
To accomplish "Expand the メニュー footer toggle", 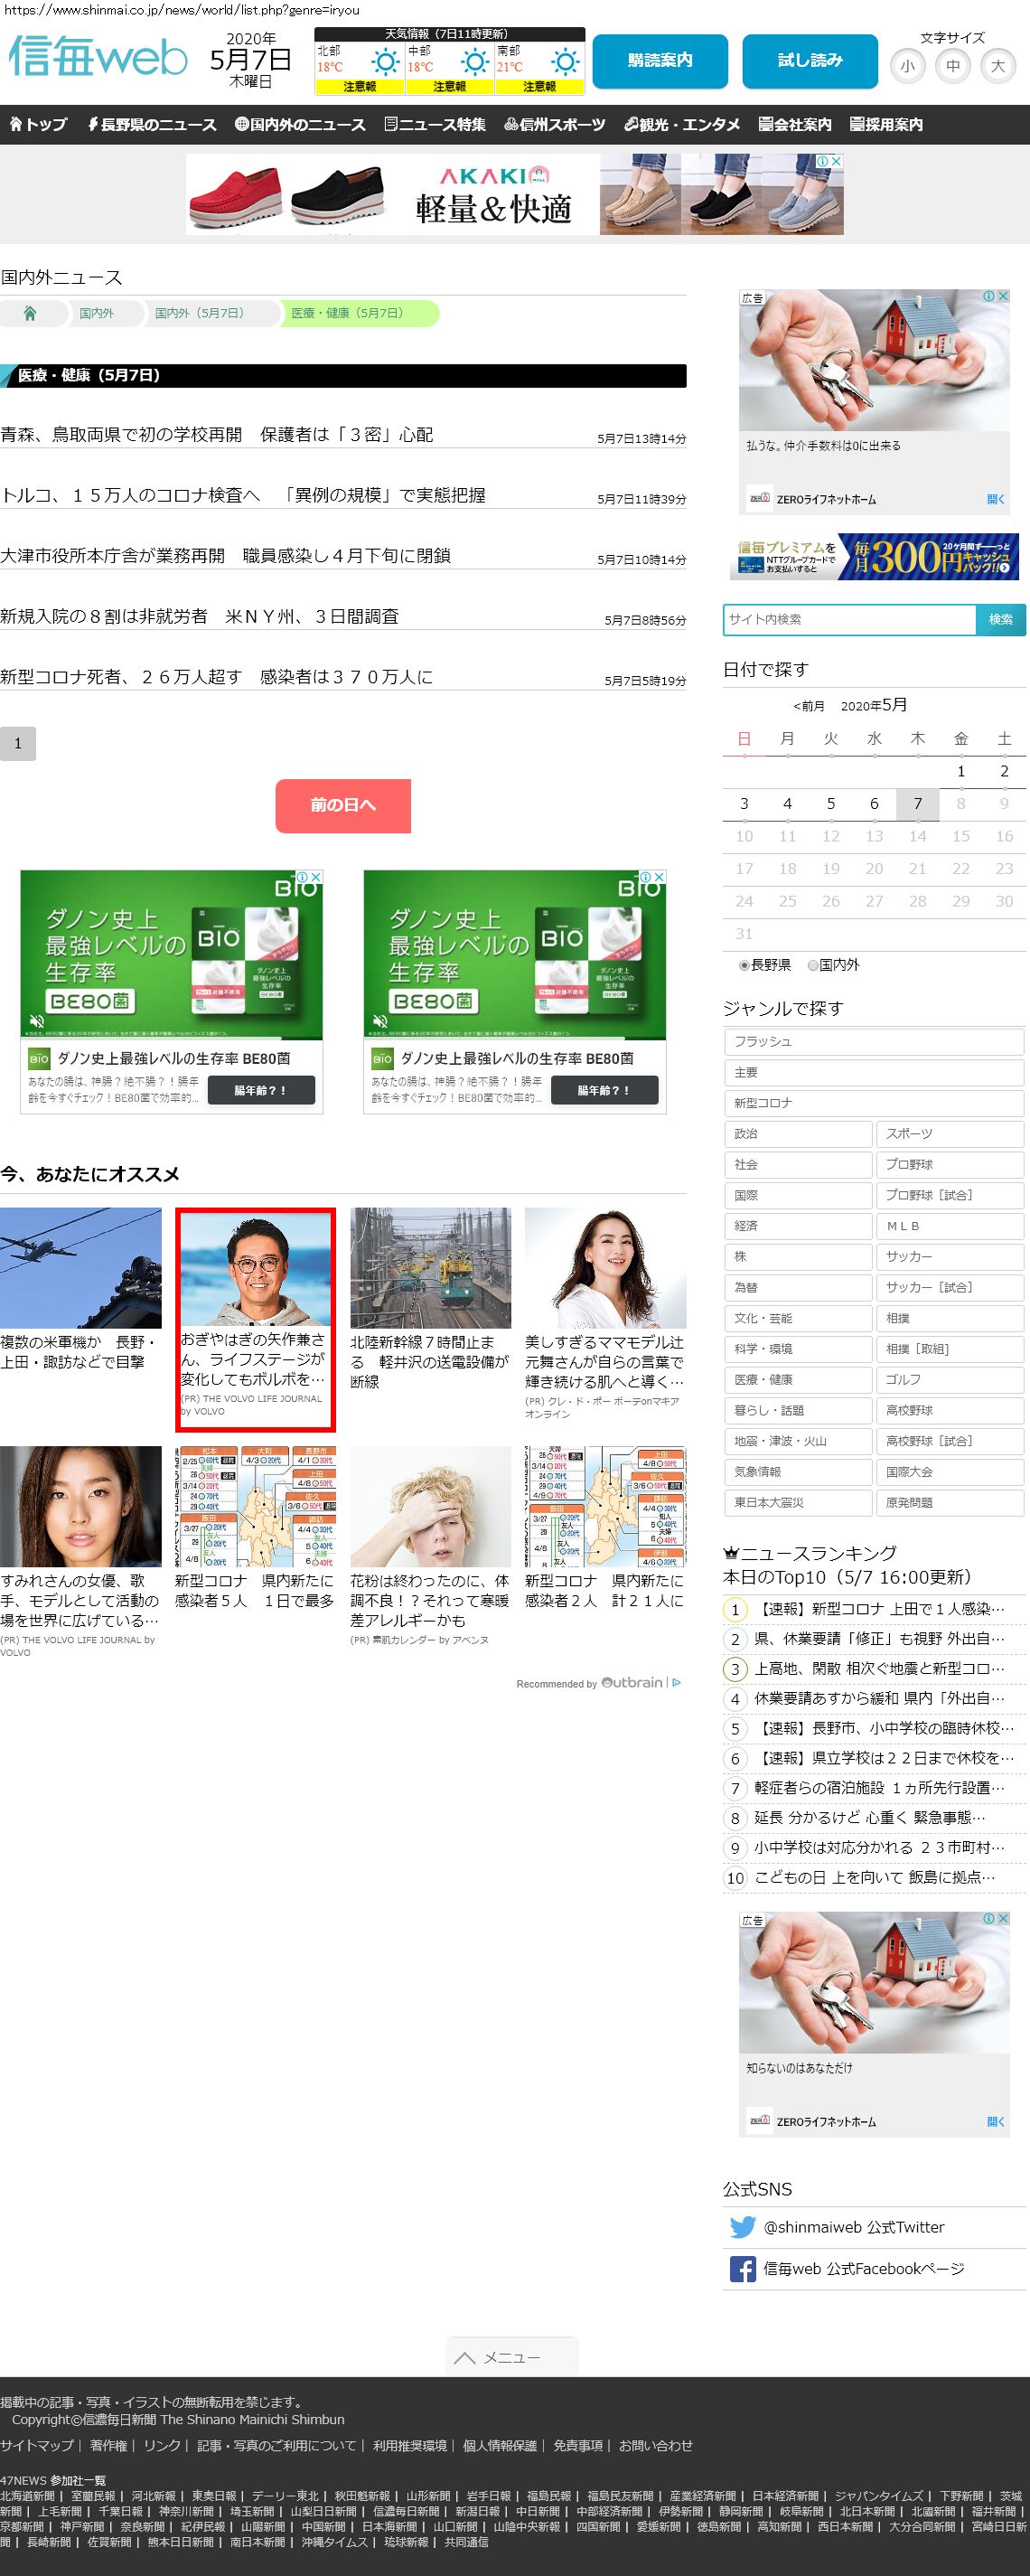I will [511, 2357].
